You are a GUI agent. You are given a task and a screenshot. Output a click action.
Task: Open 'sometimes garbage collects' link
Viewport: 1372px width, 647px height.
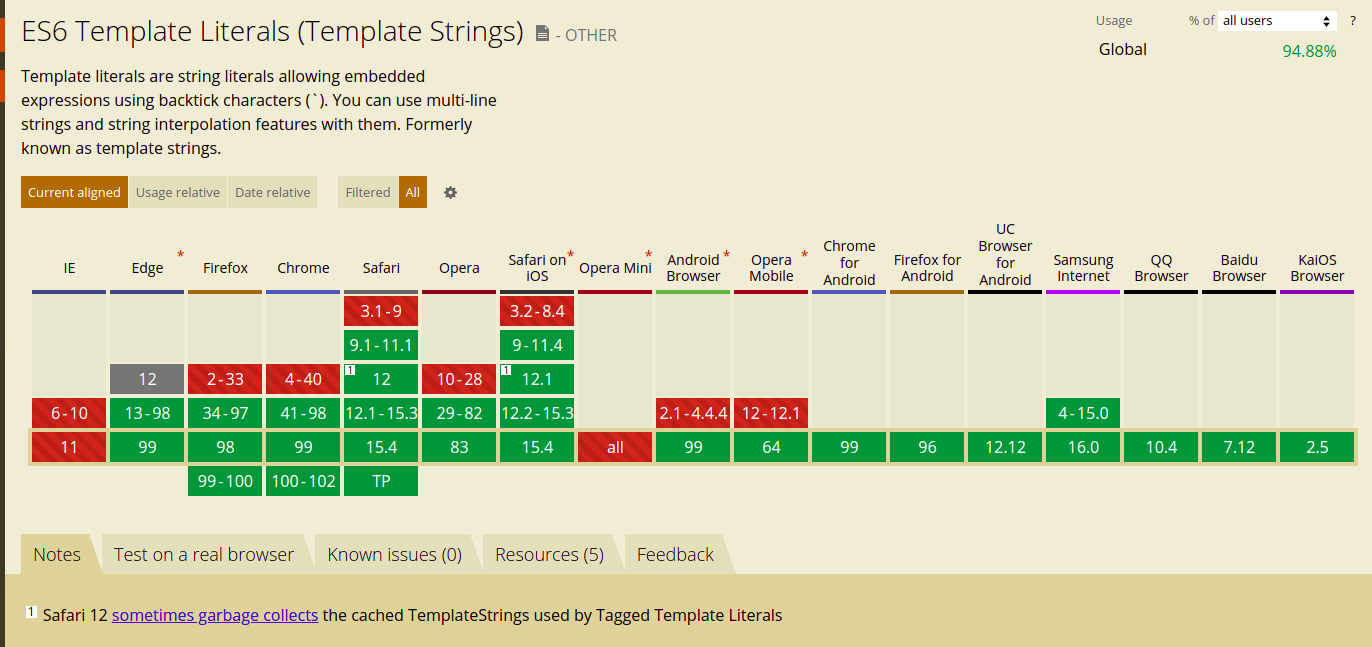[215, 616]
